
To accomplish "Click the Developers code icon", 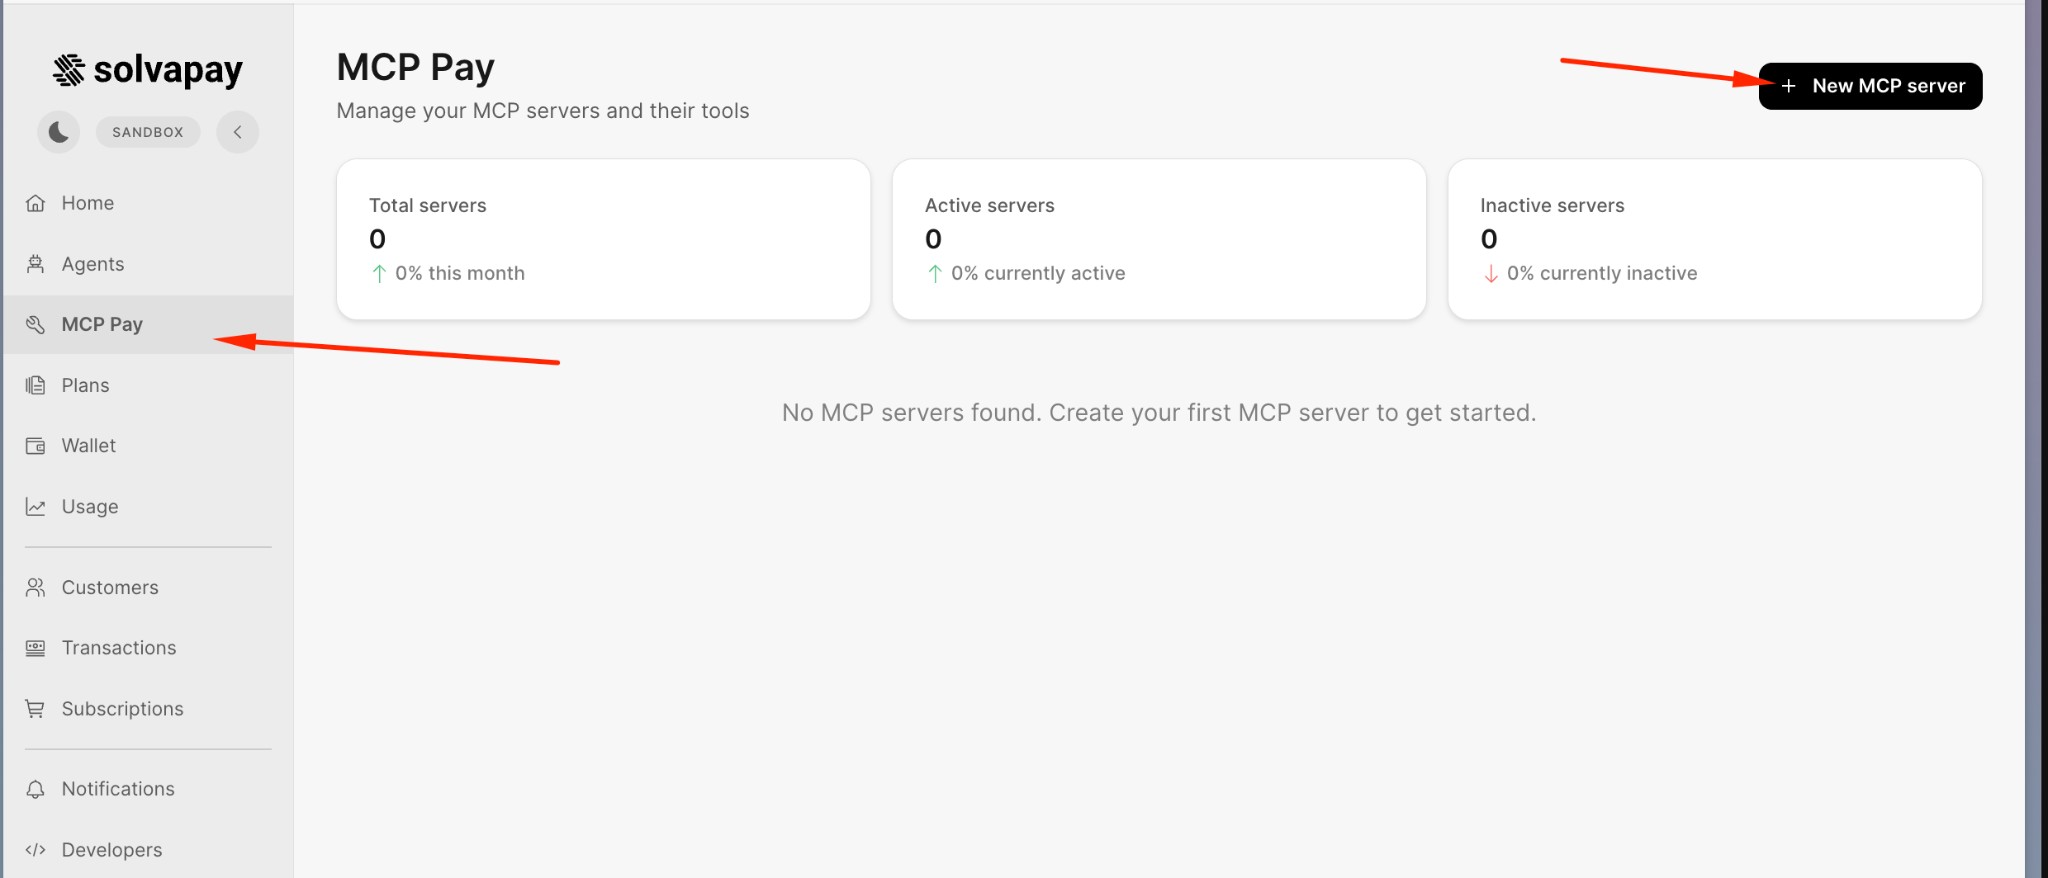I will pyautogui.click(x=35, y=850).
